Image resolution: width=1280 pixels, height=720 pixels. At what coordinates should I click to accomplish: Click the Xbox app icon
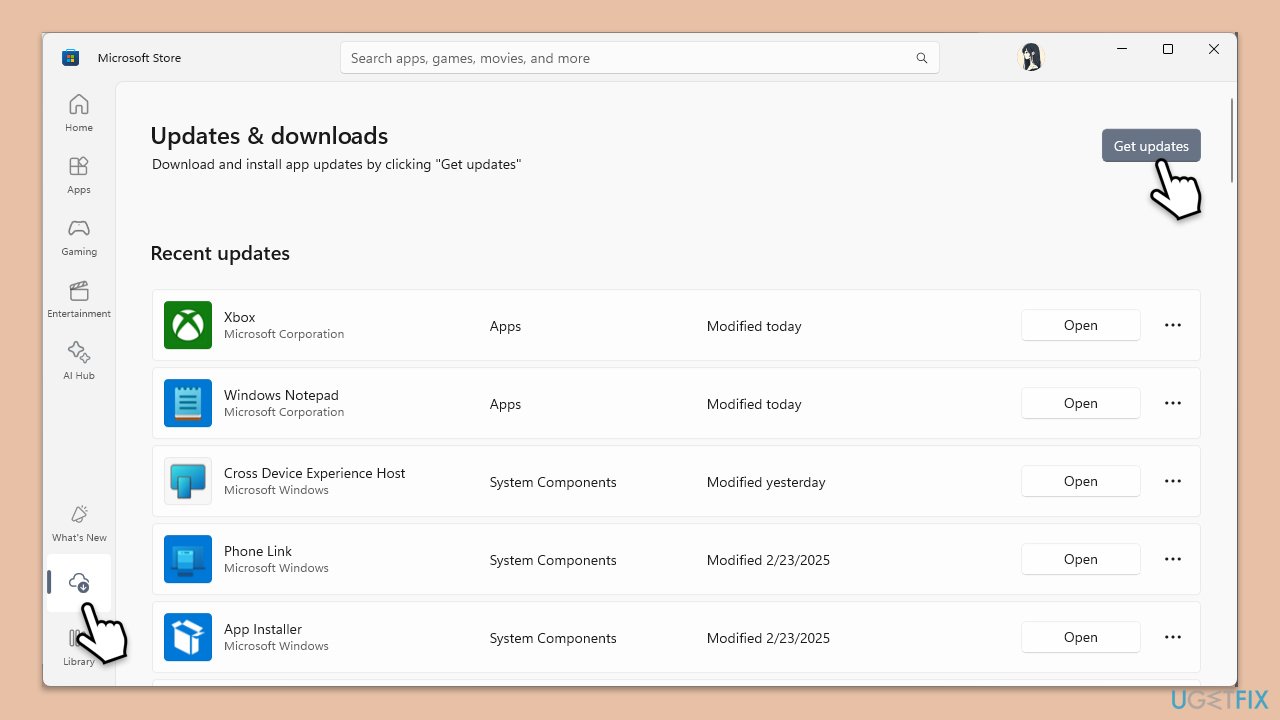(x=188, y=325)
